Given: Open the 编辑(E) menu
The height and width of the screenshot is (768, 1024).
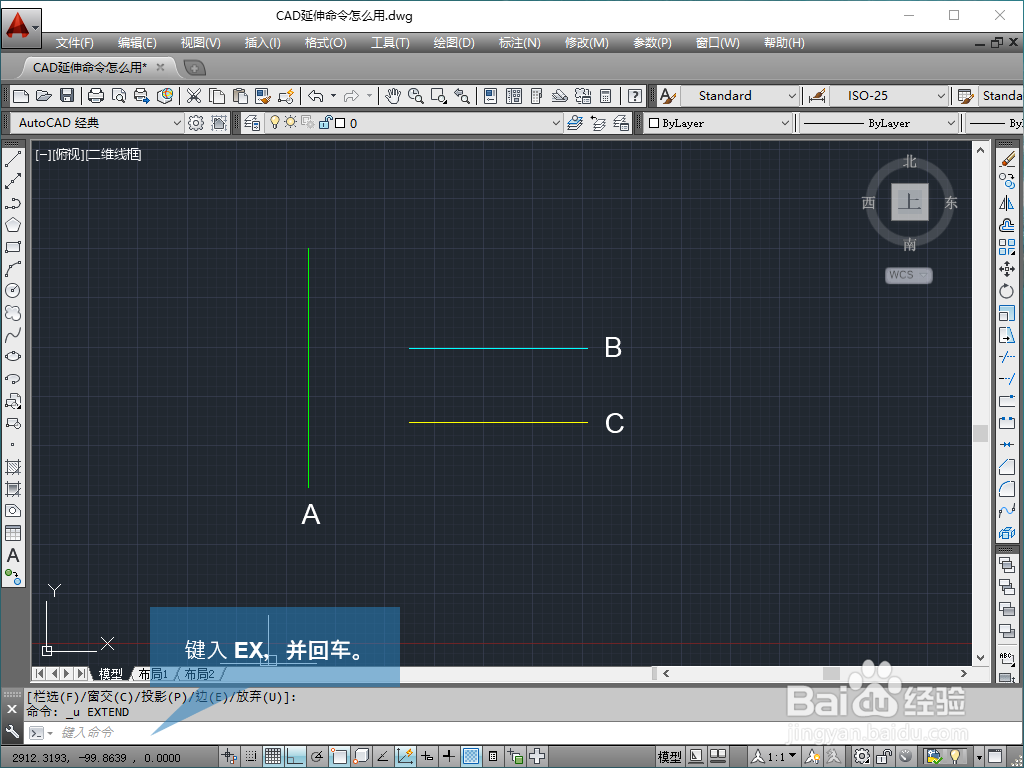Looking at the screenshot, I should coord(137,43).
